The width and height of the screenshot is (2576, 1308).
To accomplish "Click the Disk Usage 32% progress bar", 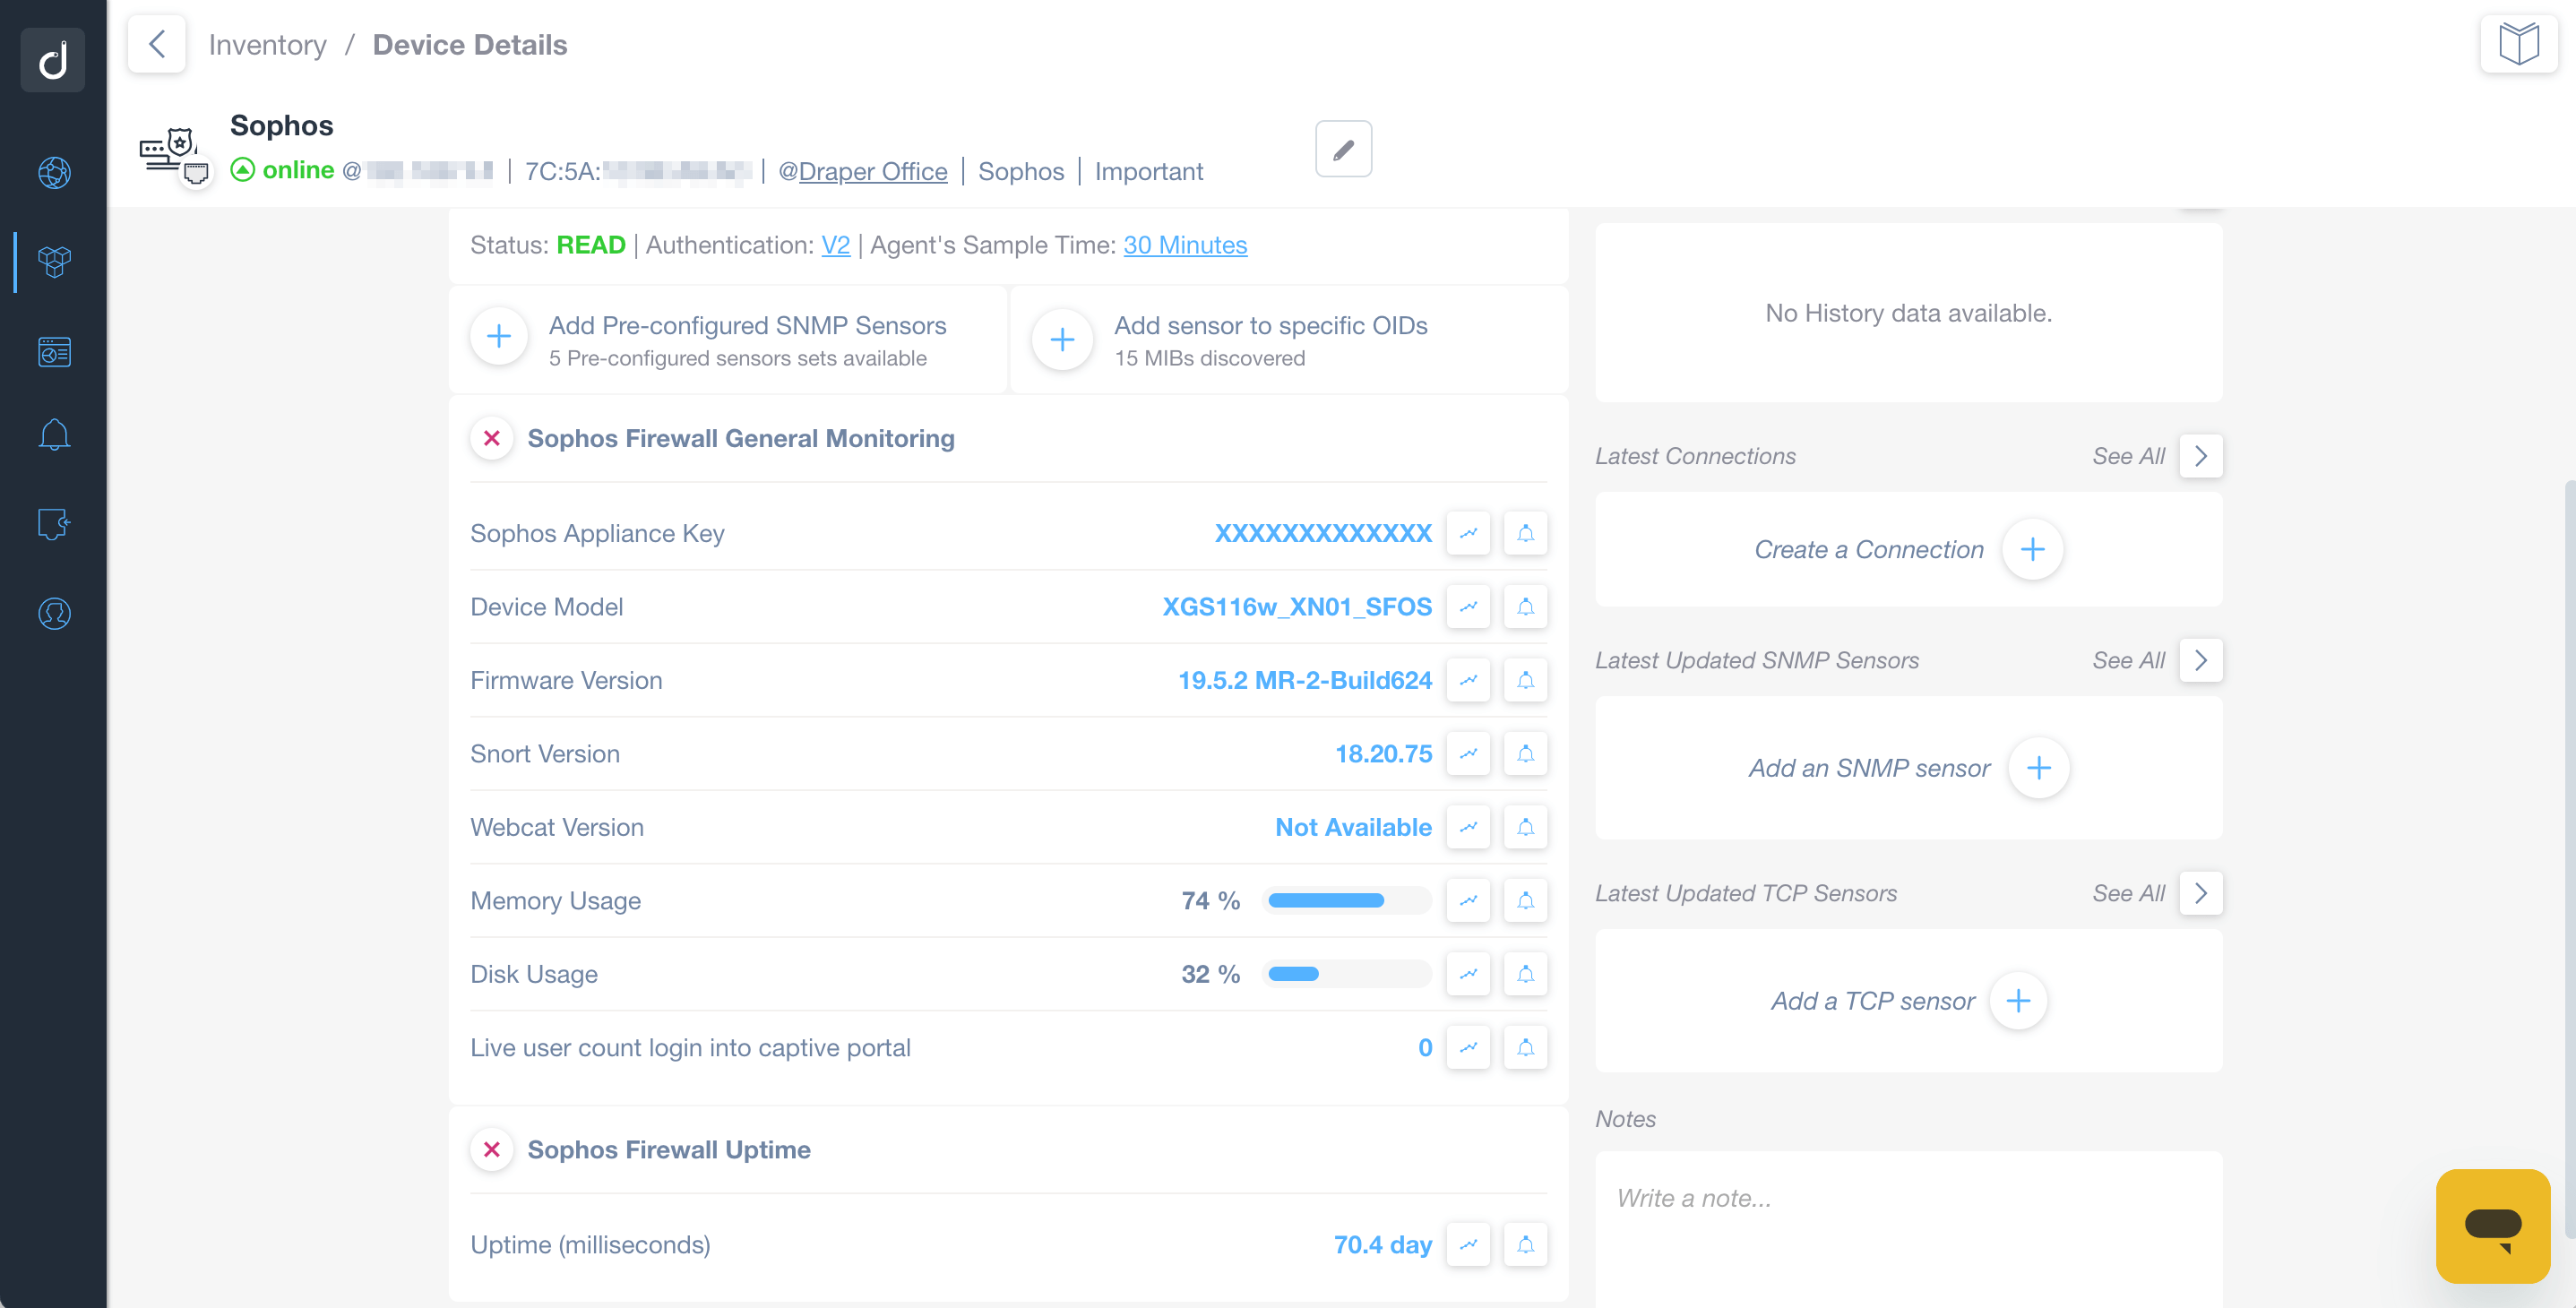I will [1346, 974].
